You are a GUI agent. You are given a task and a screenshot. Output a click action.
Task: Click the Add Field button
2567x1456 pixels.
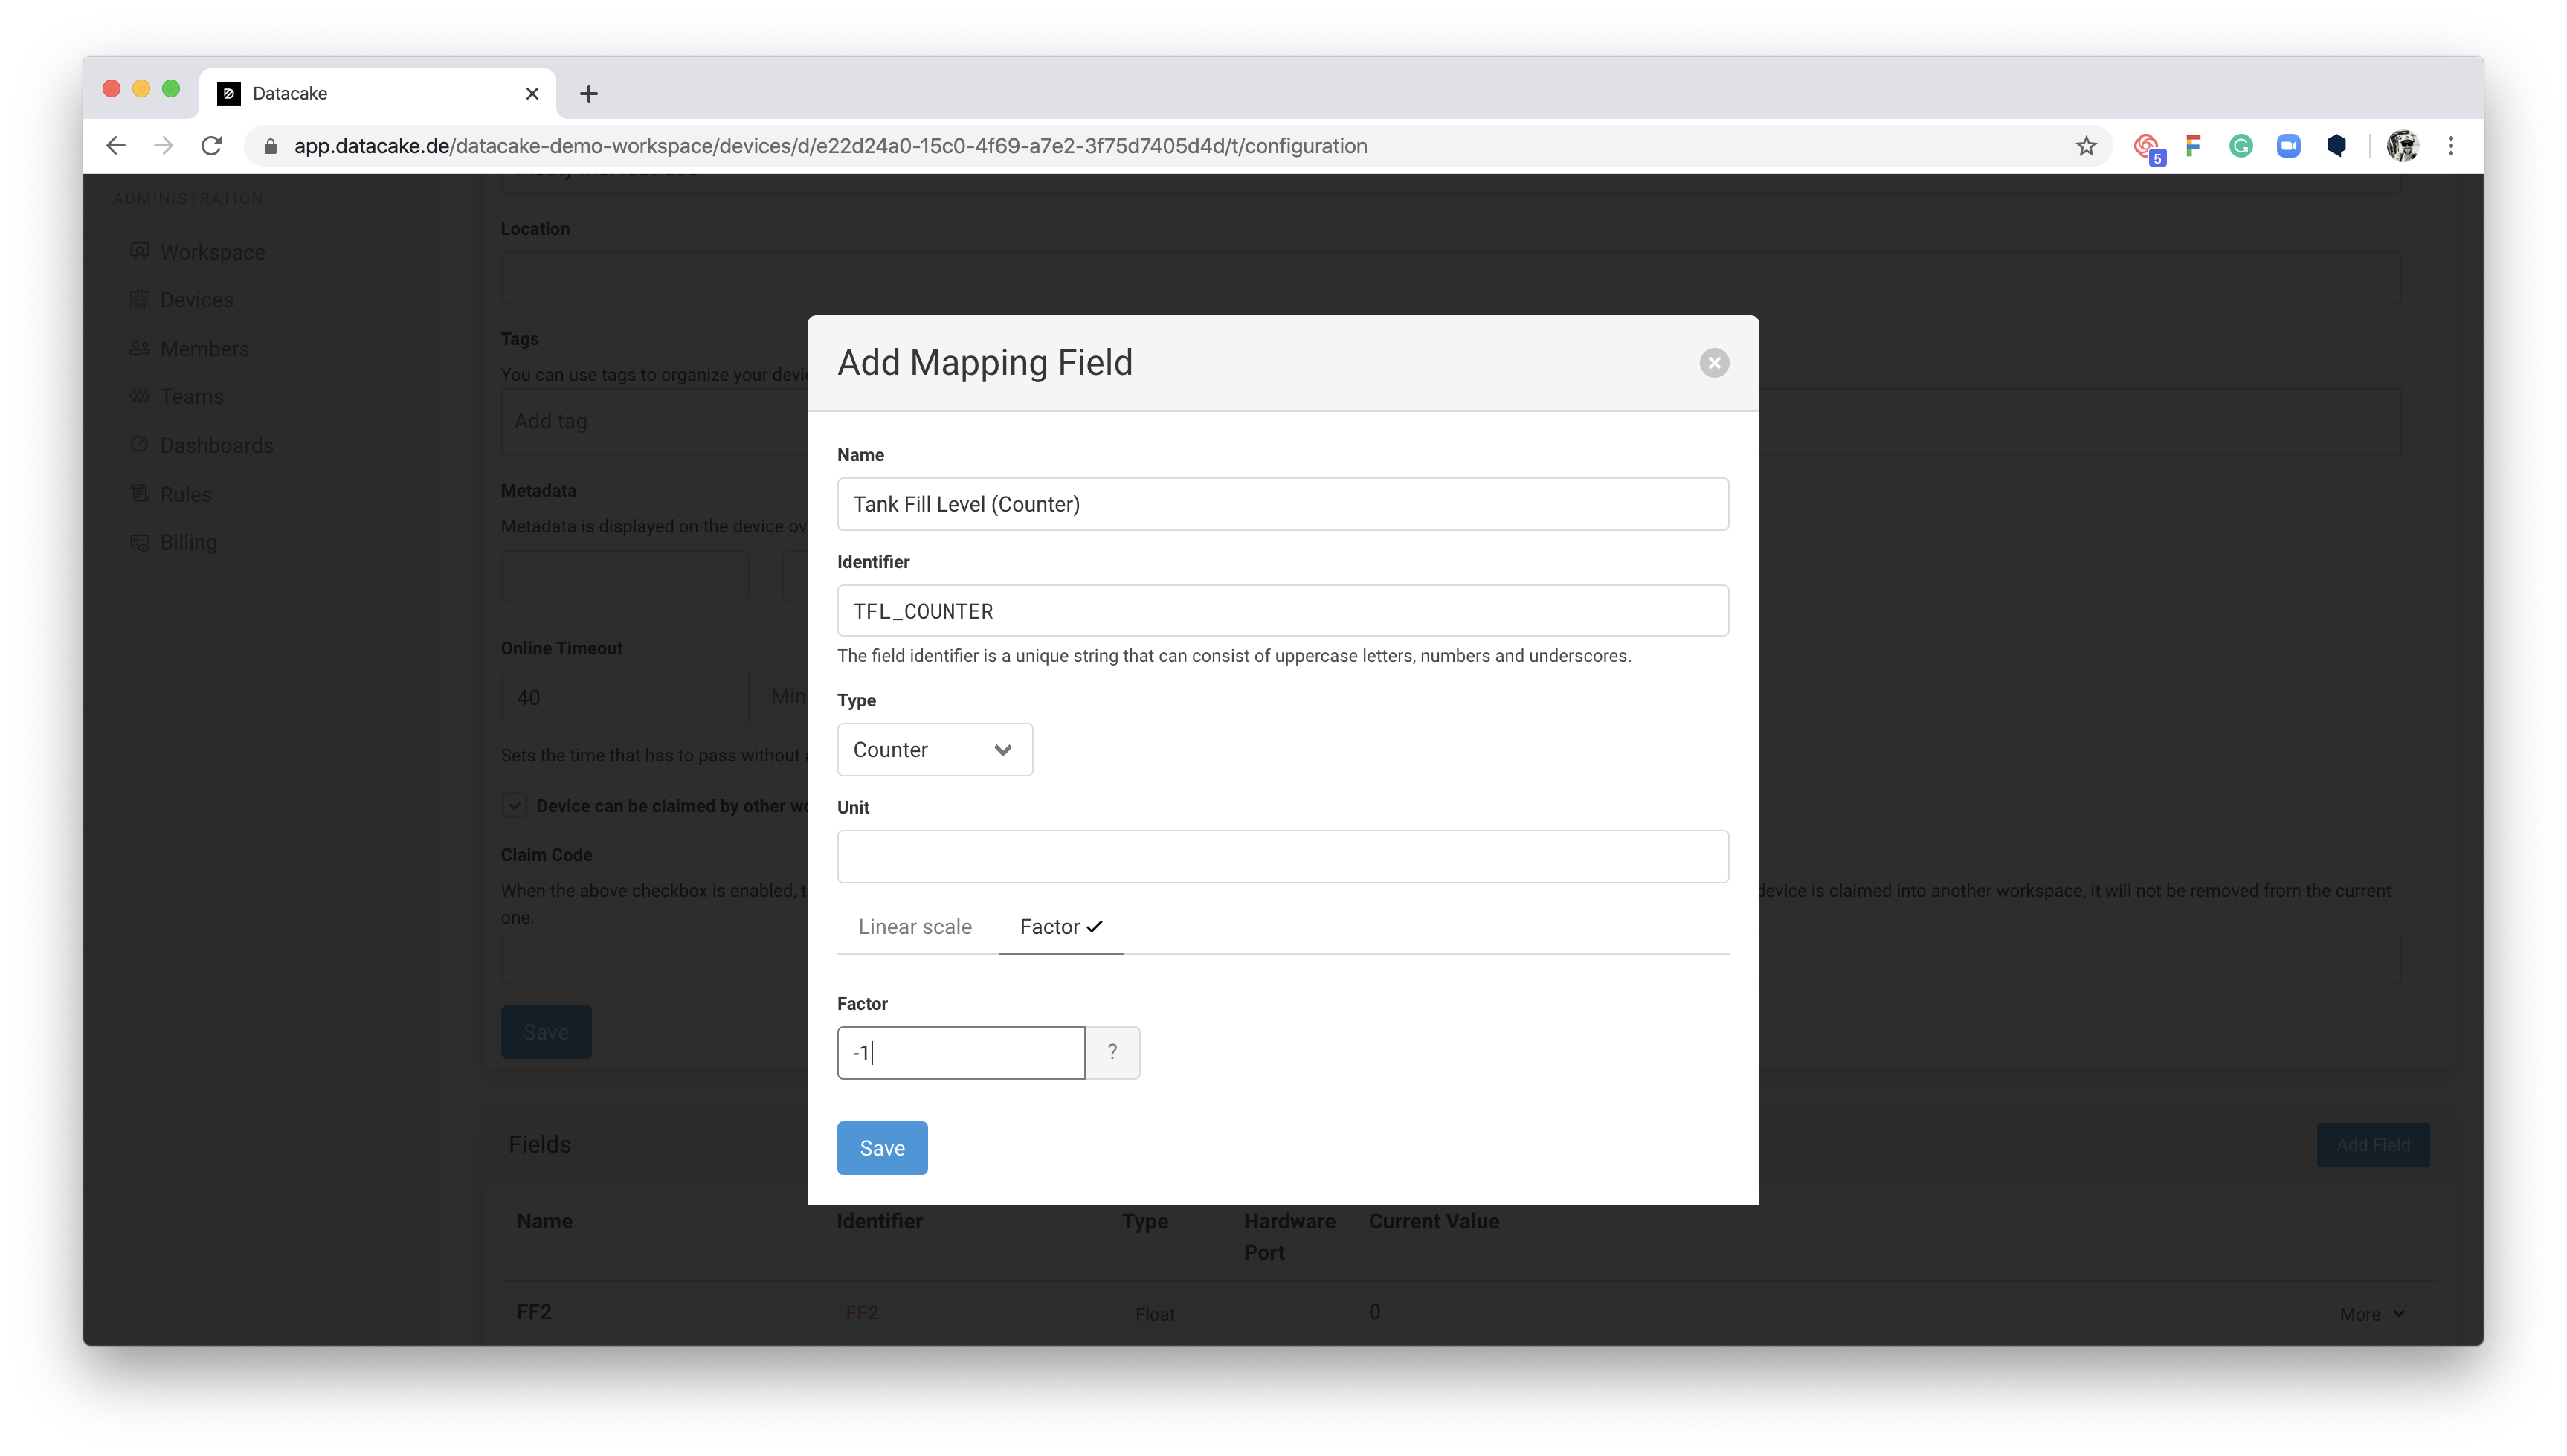(x=2372, y=1144)
